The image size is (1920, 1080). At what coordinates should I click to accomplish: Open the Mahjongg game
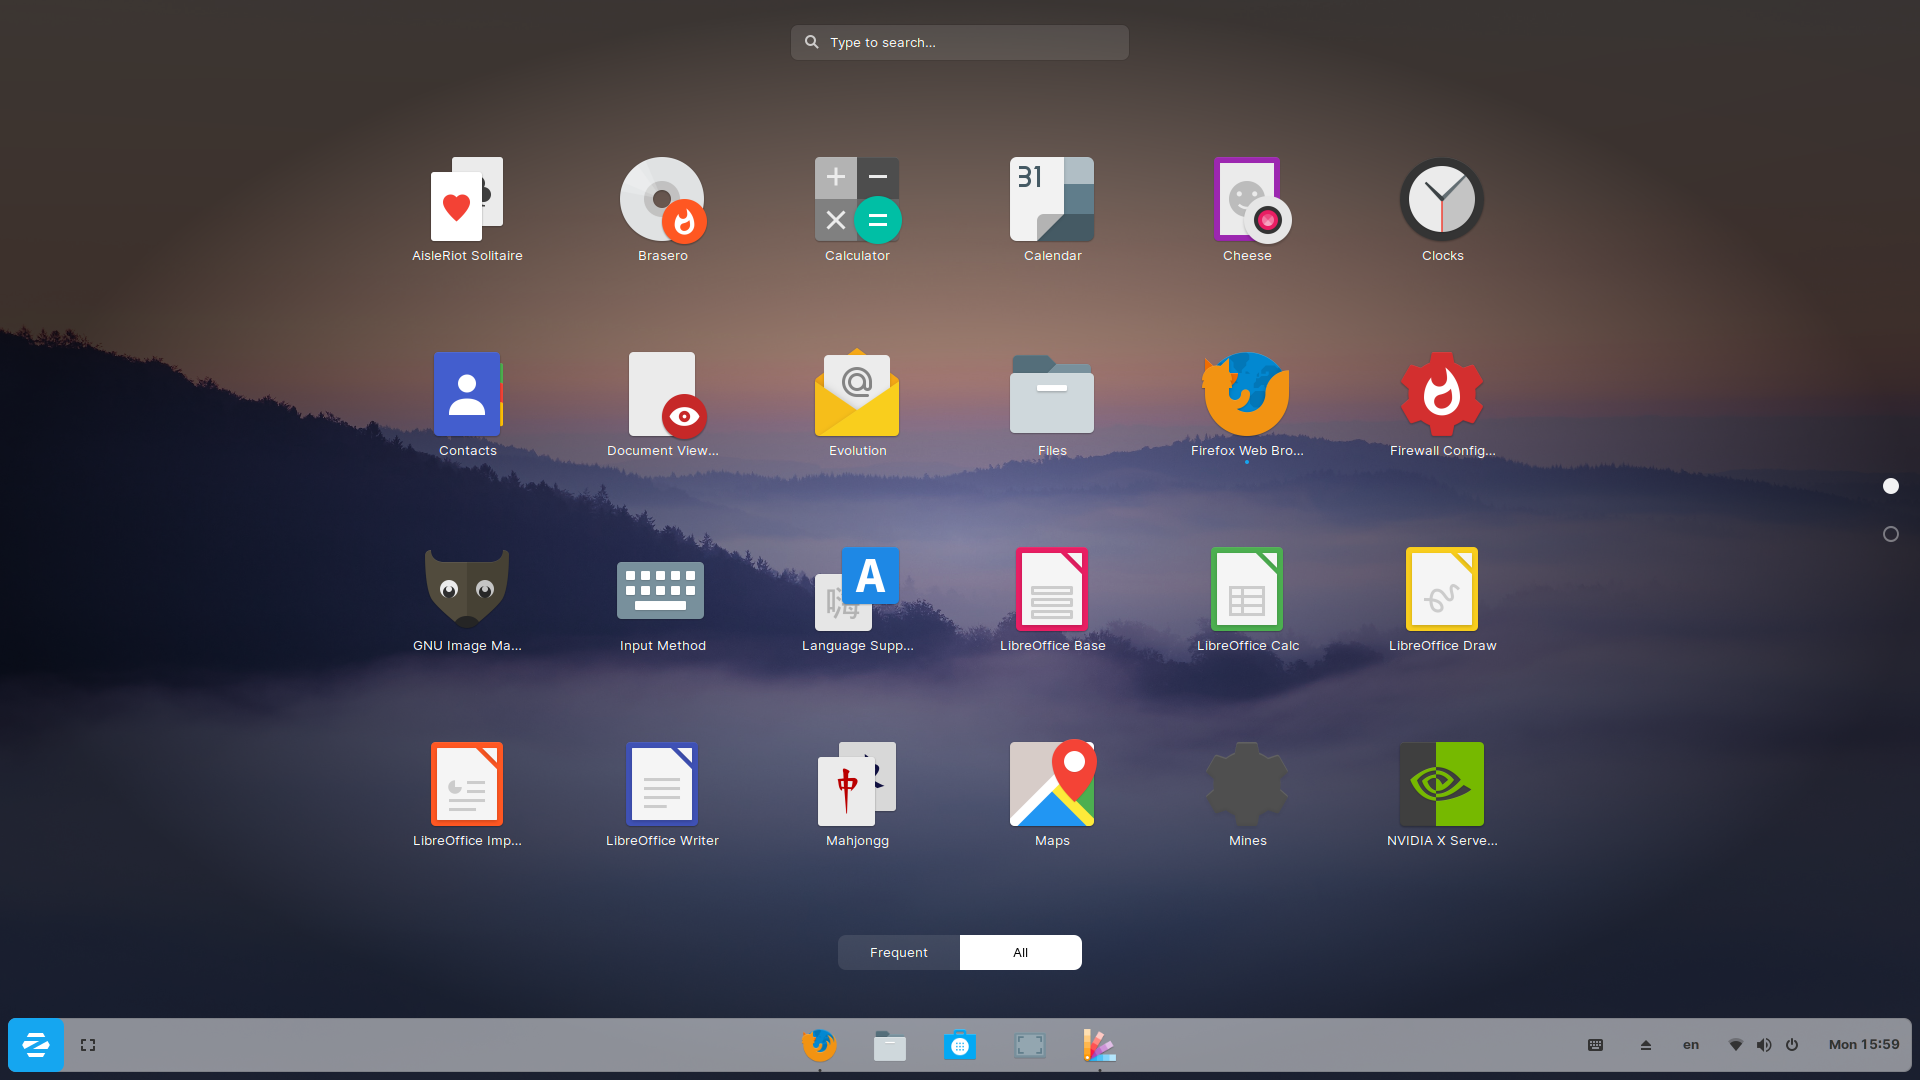[x=857, y=794]
